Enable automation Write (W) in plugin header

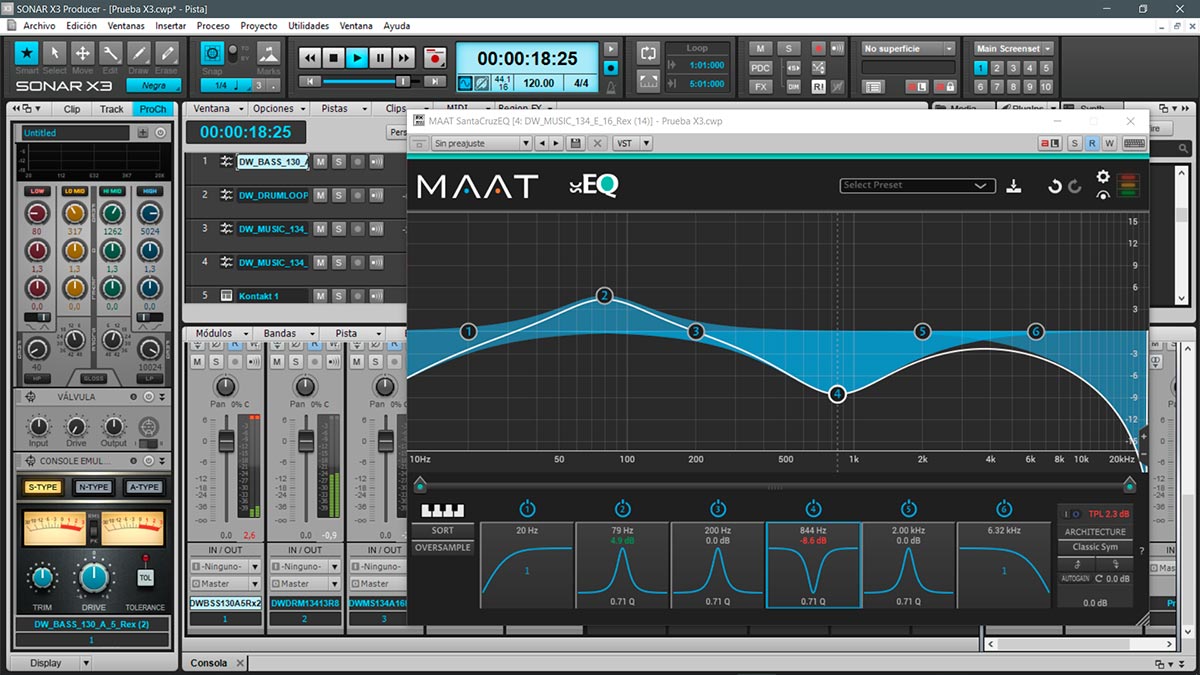tap(1109, 144)
